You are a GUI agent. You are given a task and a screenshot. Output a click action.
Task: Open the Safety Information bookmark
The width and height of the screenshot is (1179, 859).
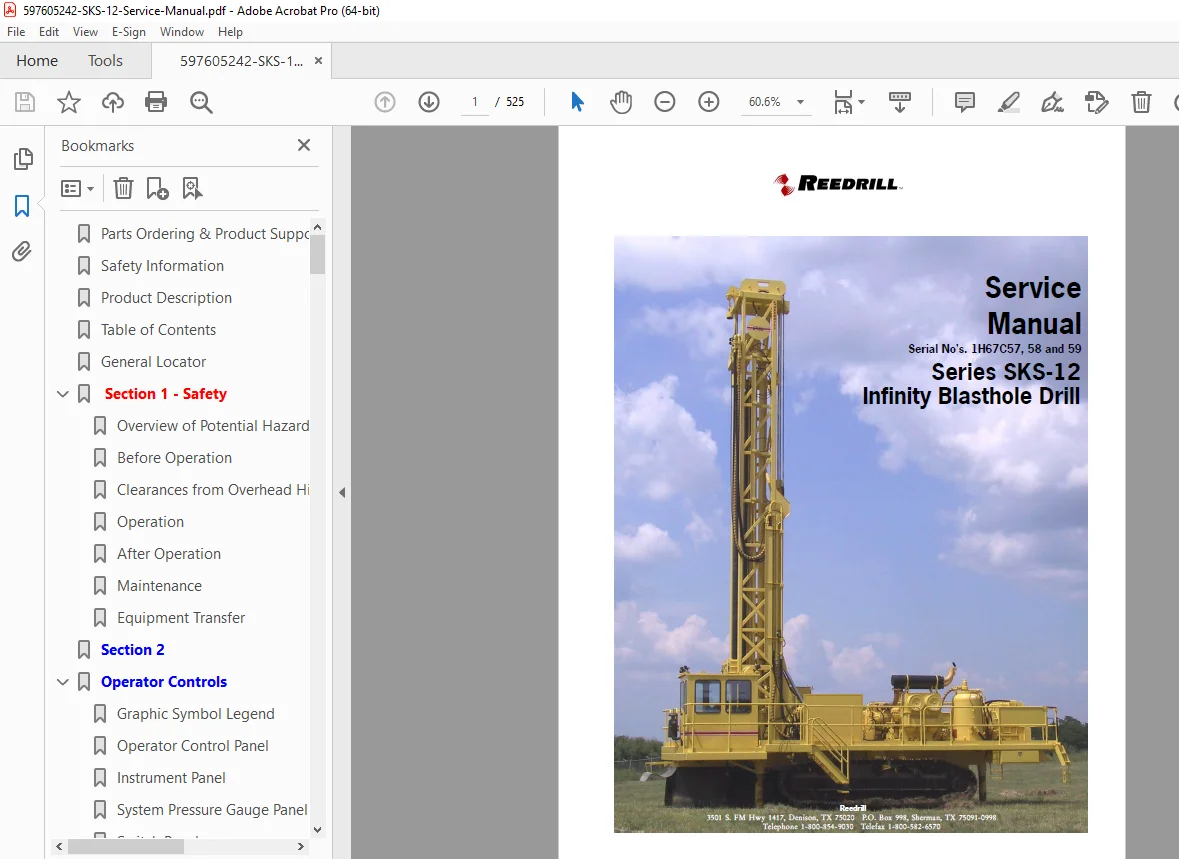point(162,266)
